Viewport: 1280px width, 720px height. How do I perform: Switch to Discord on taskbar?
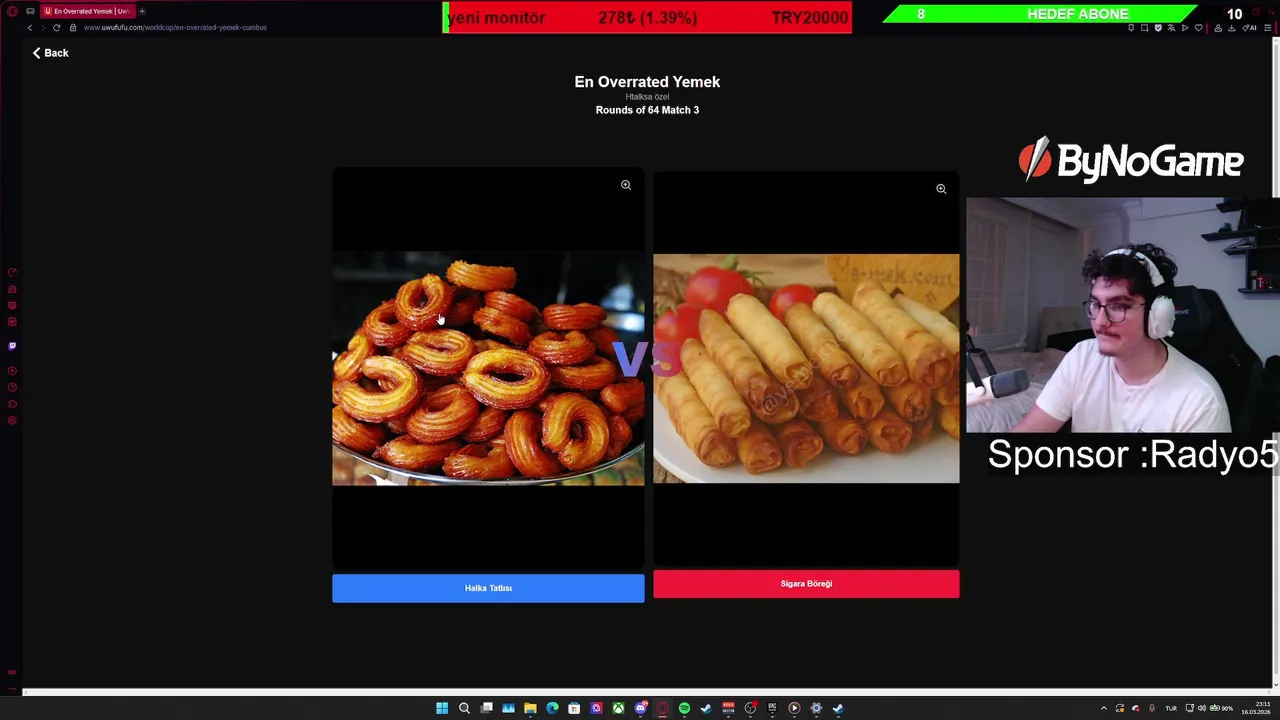(641, 708)
